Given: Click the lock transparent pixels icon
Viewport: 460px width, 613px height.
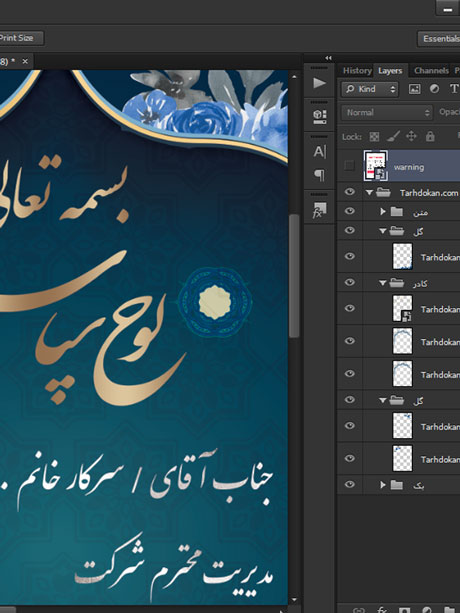Looking at the screenshot, I should click(374, 136).
